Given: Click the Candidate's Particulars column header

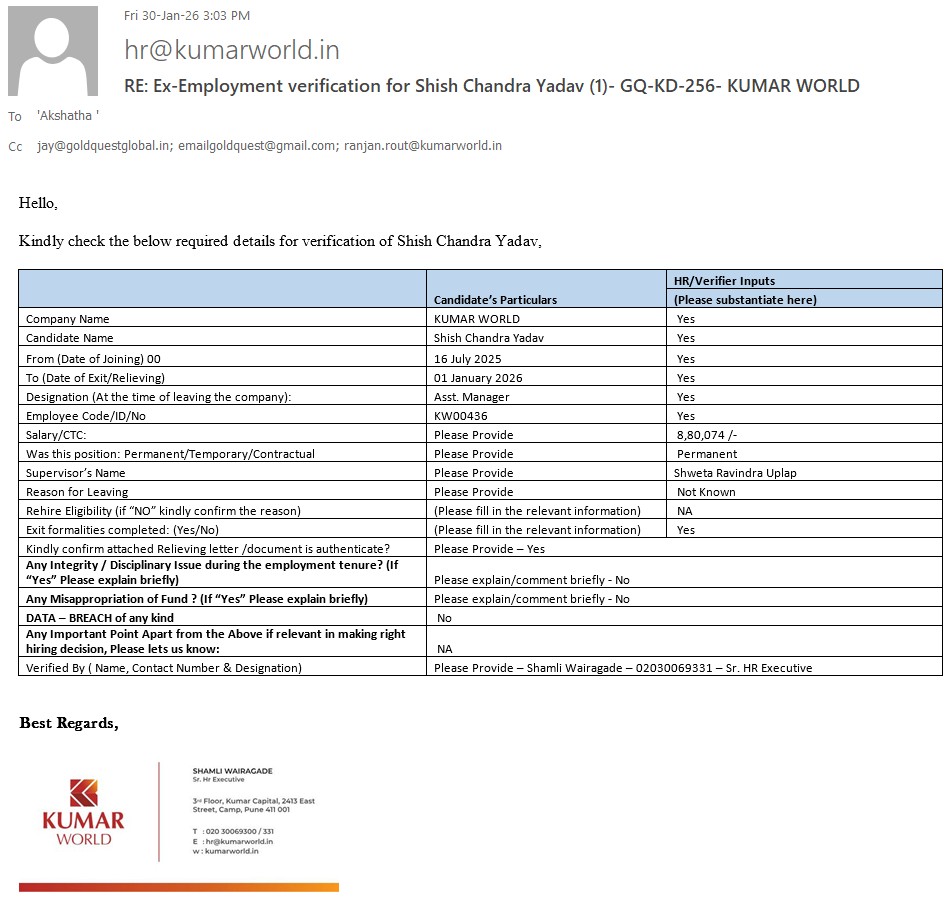Looking at the screenshot, I should coord(495,299).
